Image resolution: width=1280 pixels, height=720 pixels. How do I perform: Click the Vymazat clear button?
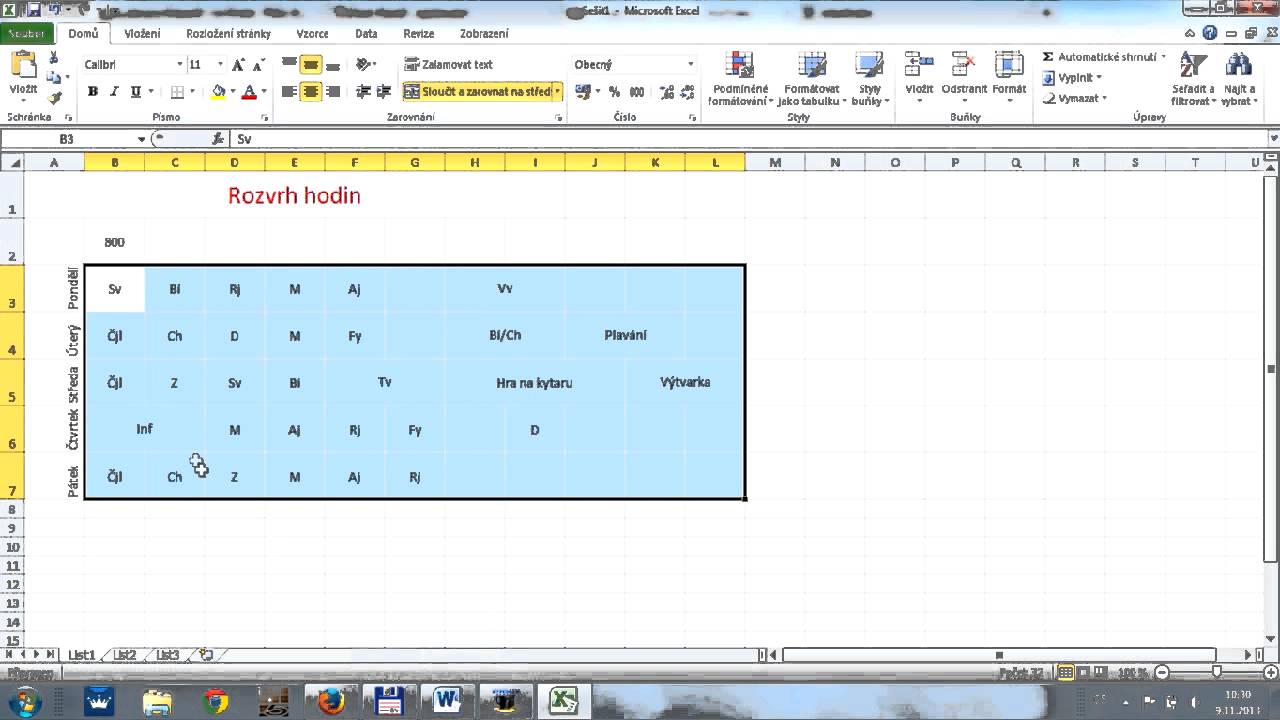click(1075, 98)
